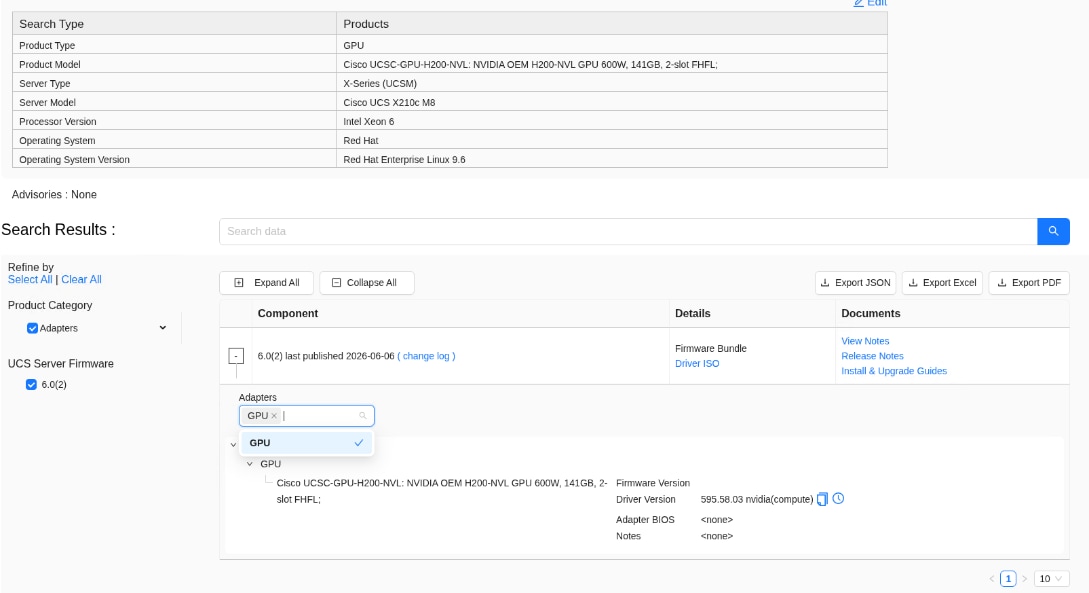Export results as PDF
This screenshot has width=1089, height=593.
click(1029, 283)
